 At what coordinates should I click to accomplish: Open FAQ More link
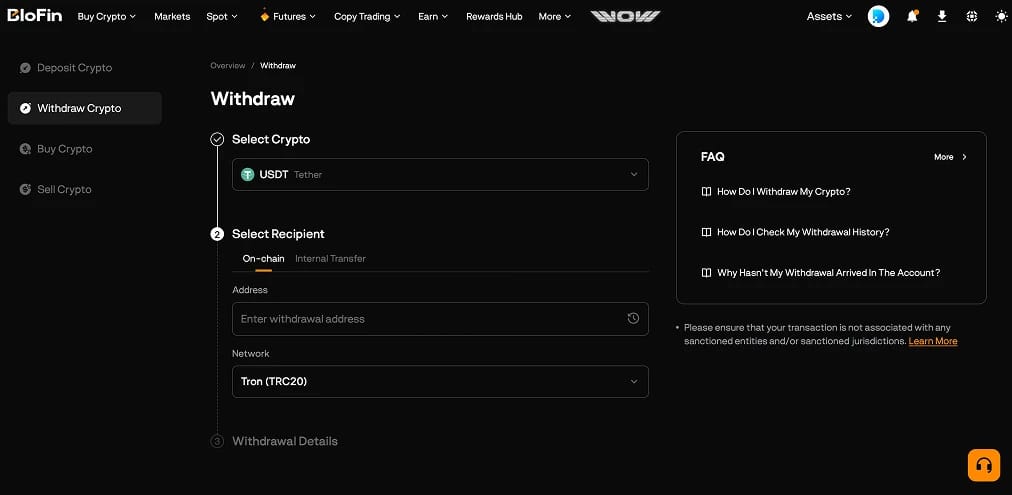pos(950,157)
